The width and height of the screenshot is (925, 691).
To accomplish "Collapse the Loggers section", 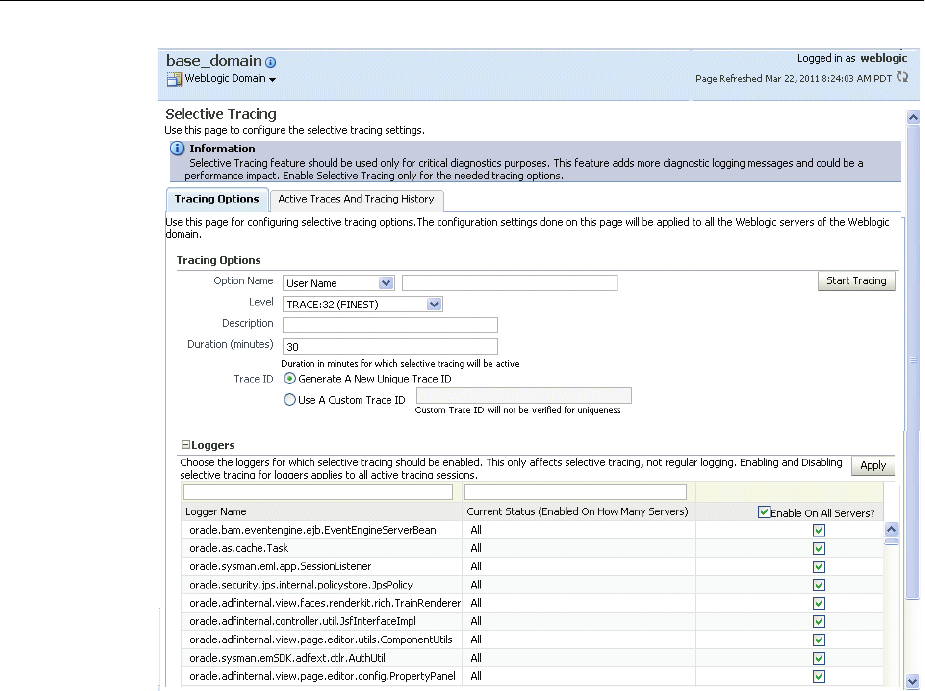I will pyautogui.click(x=185, y=445).
